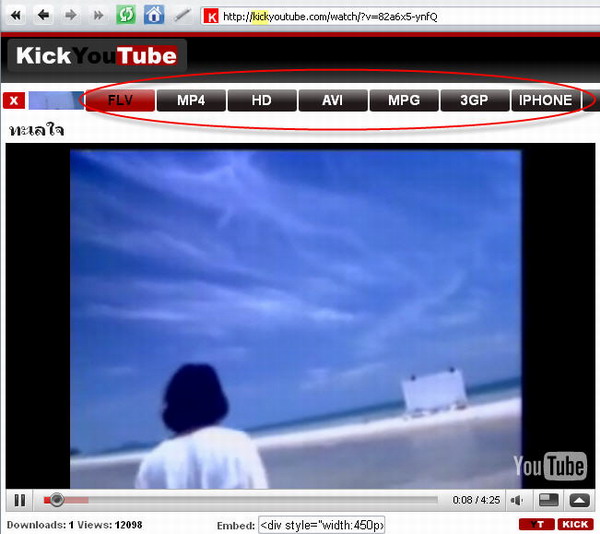The height and width of the screenshot is (534, 600).
Task: Click the Downloads: 1 counter text
Action: [40, 525]
